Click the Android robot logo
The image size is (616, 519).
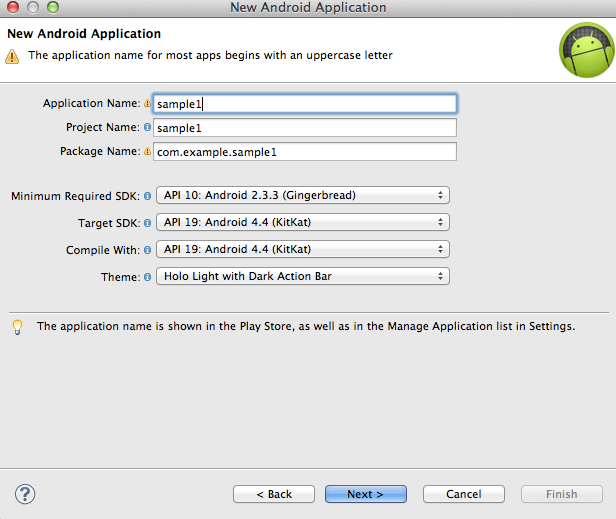[587, 50]
